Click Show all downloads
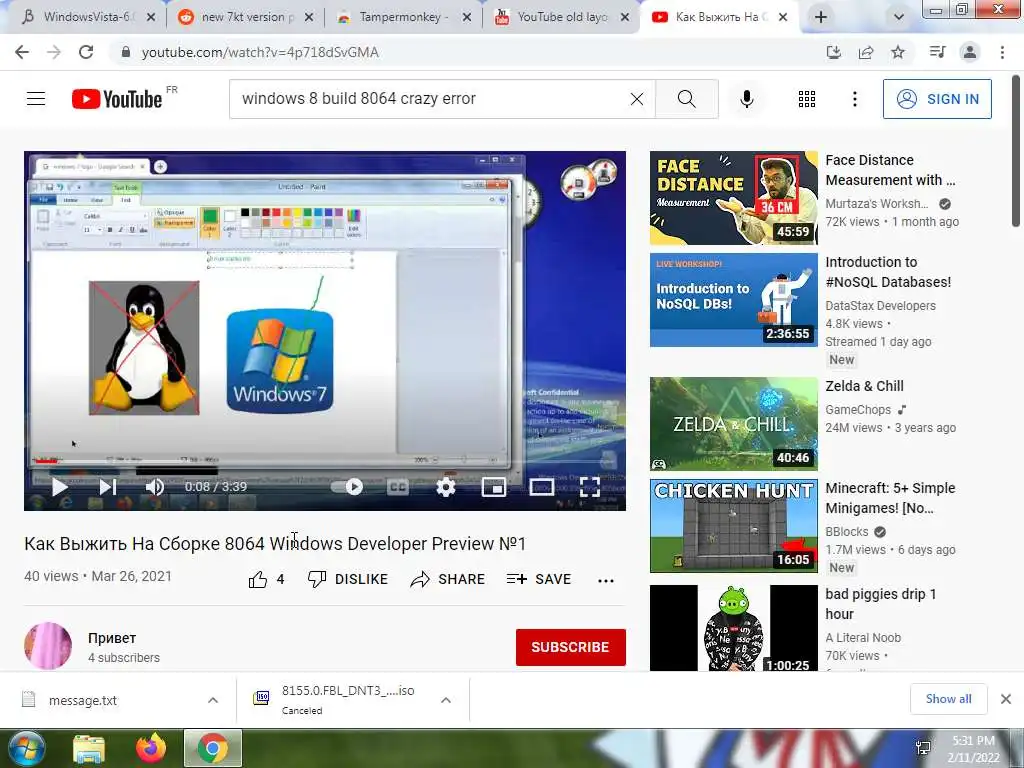 pyautogui.click(x=948, y=699)
